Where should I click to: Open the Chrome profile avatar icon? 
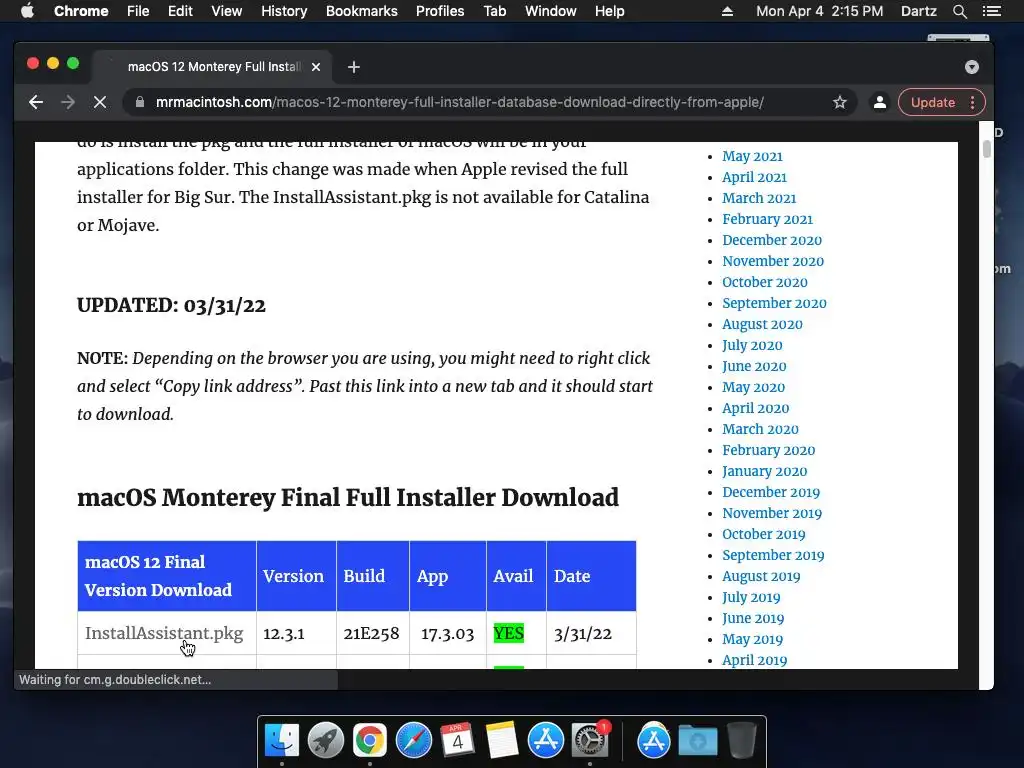click(880, 102)
